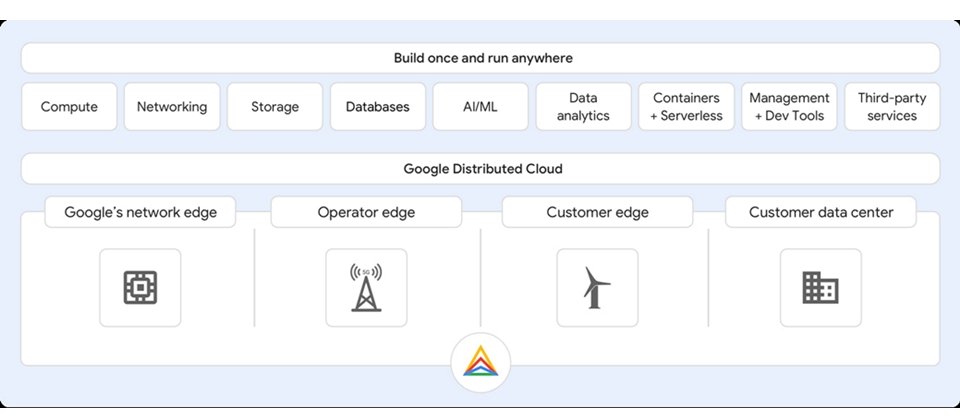This screenshot has height=420, width=960.
Task: Click the Databases box
Action: tap(378, 107)
